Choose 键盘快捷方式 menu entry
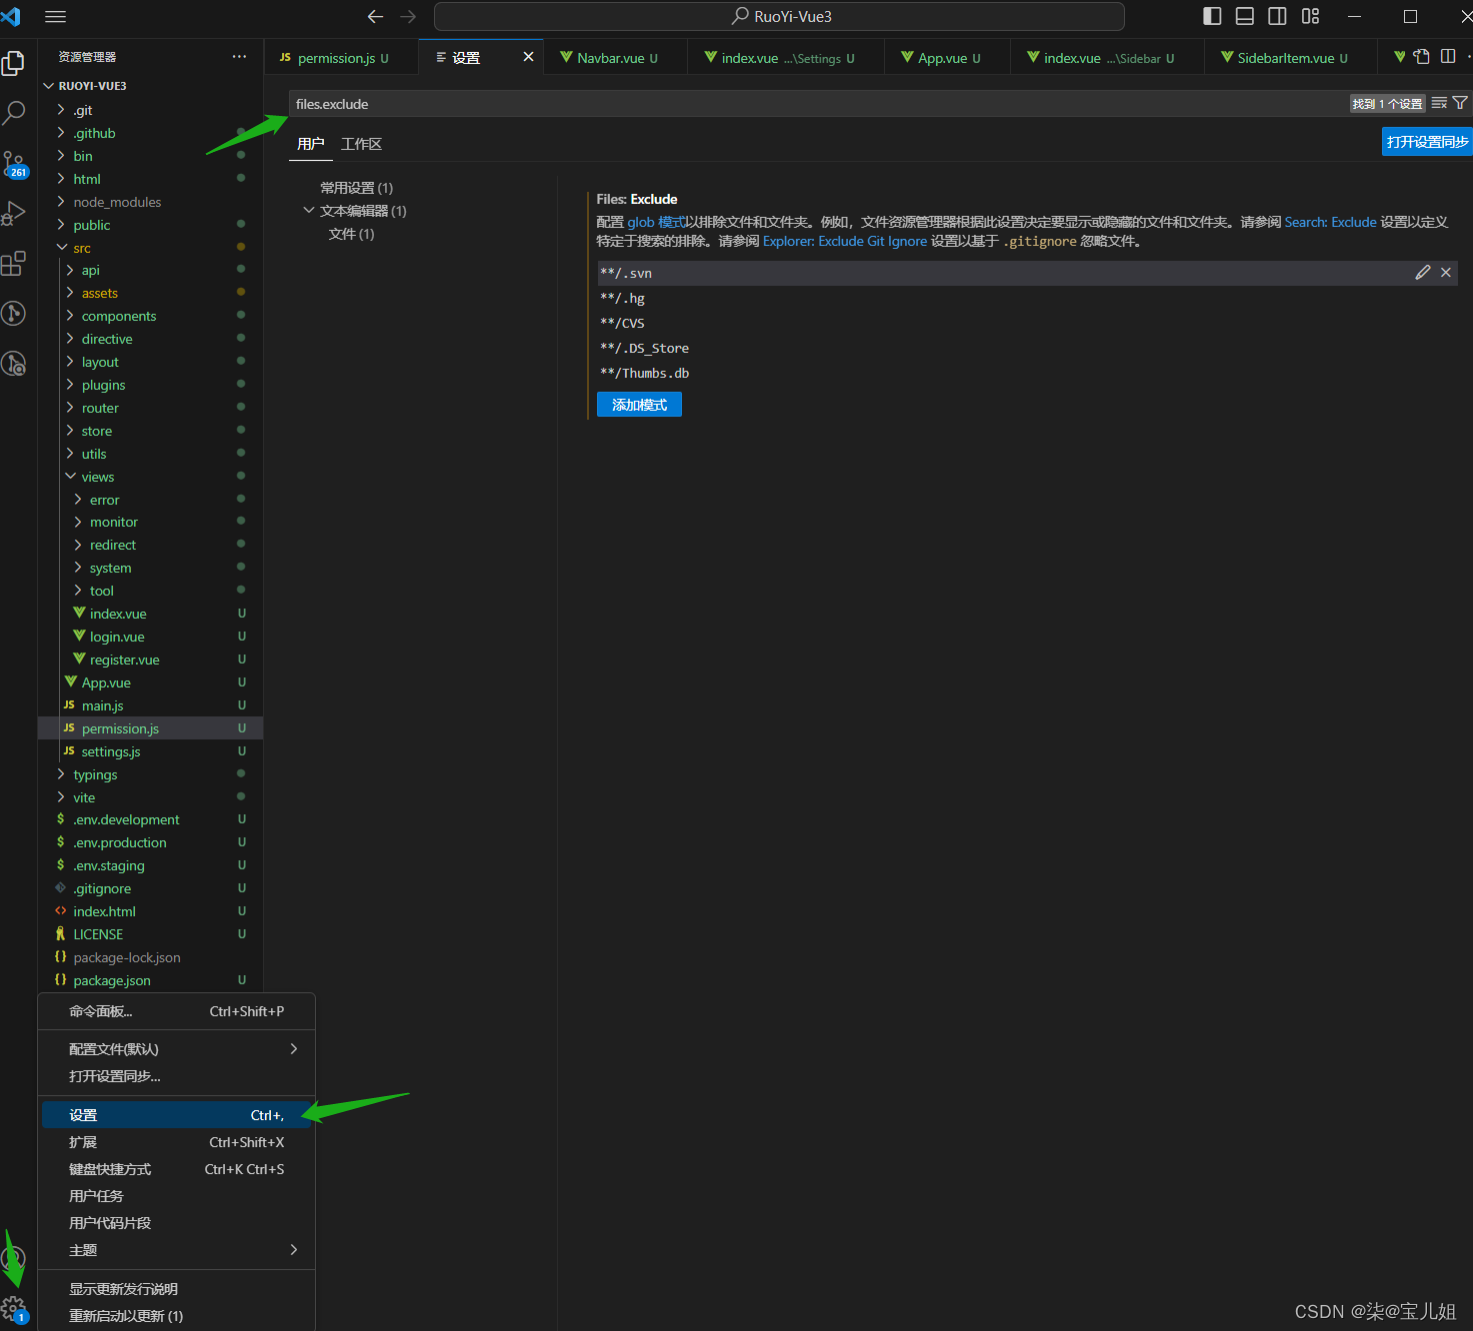This screenshot has width=1473, height=1331. tap(177, 1169)
